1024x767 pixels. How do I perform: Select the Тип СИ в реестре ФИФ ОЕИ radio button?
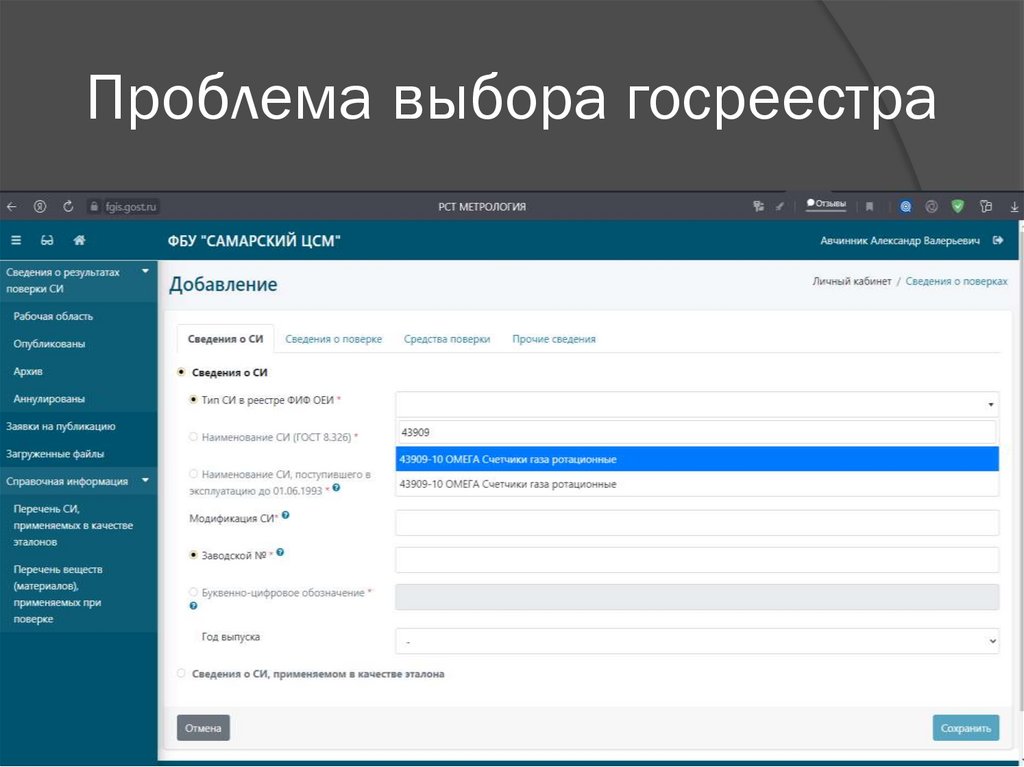click(x=193, y=399)
